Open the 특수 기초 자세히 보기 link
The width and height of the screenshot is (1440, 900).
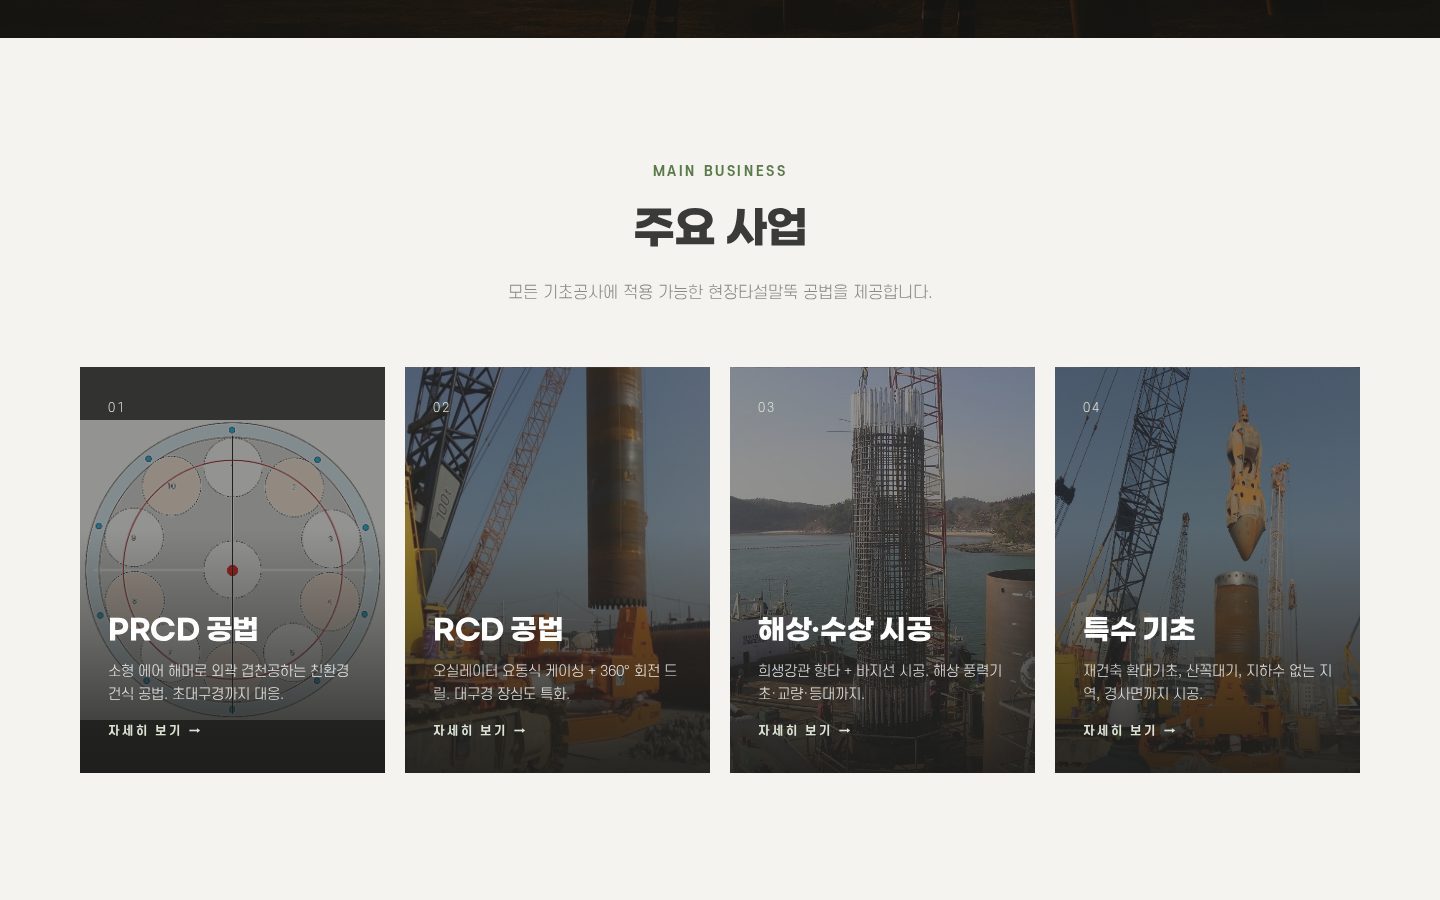tap(1130, 731)
